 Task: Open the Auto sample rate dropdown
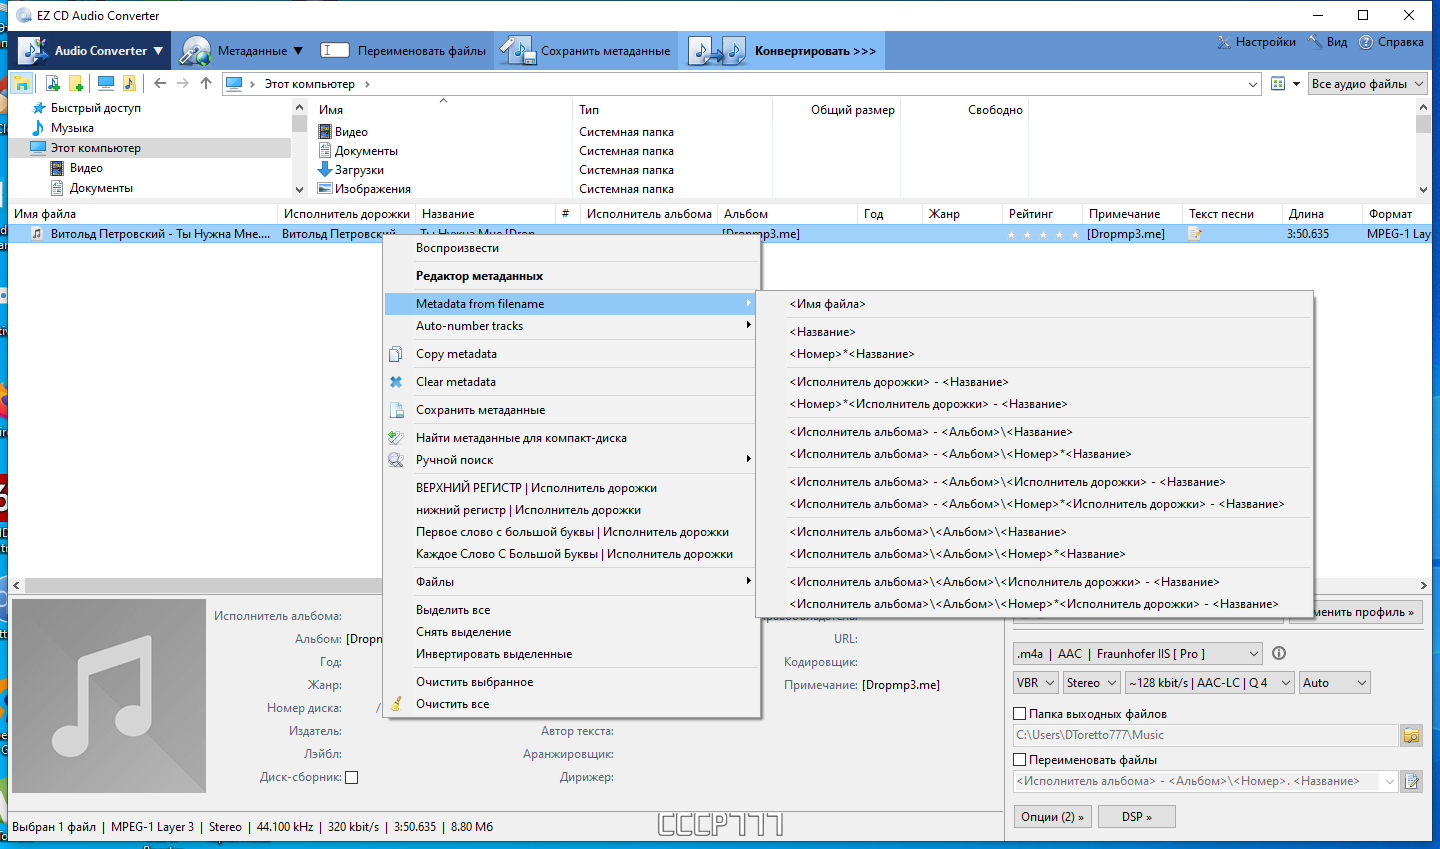pyautogui.click(x=1334, y=683)
